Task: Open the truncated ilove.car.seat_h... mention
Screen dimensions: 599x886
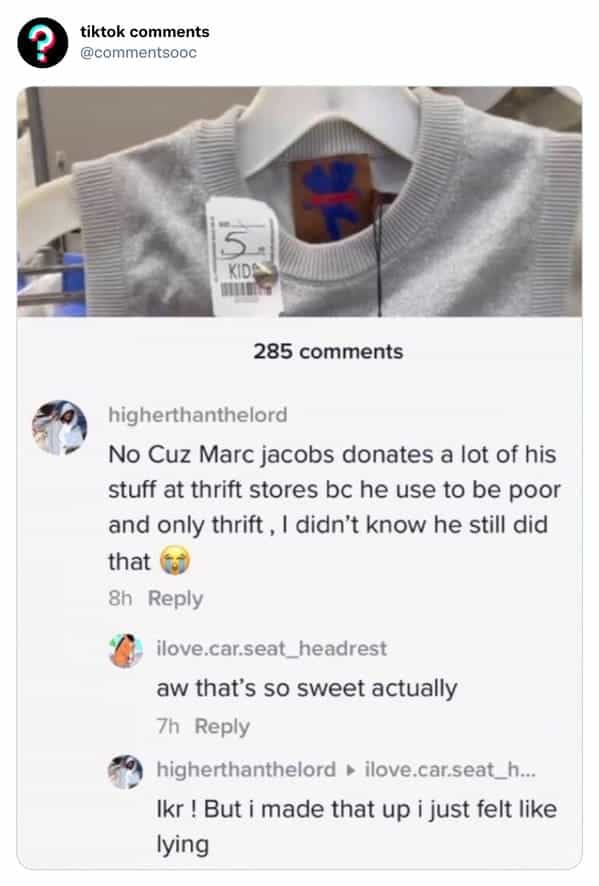Action: (451, 770)
